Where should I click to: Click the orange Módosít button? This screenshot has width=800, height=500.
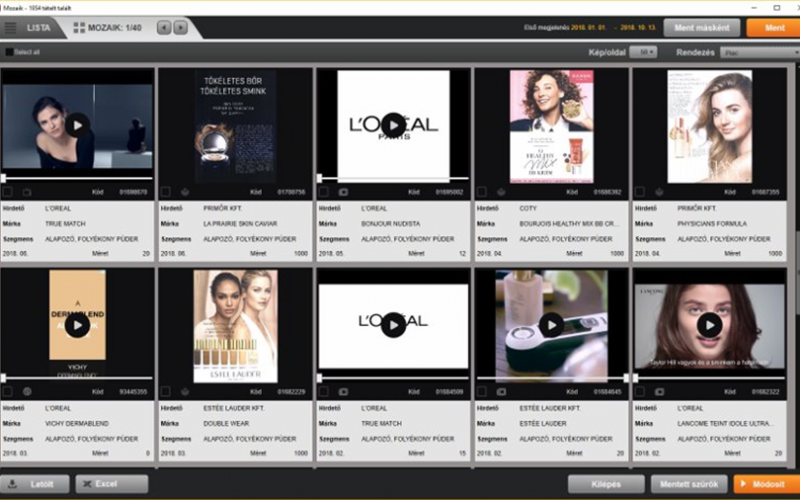click(766, 484)
